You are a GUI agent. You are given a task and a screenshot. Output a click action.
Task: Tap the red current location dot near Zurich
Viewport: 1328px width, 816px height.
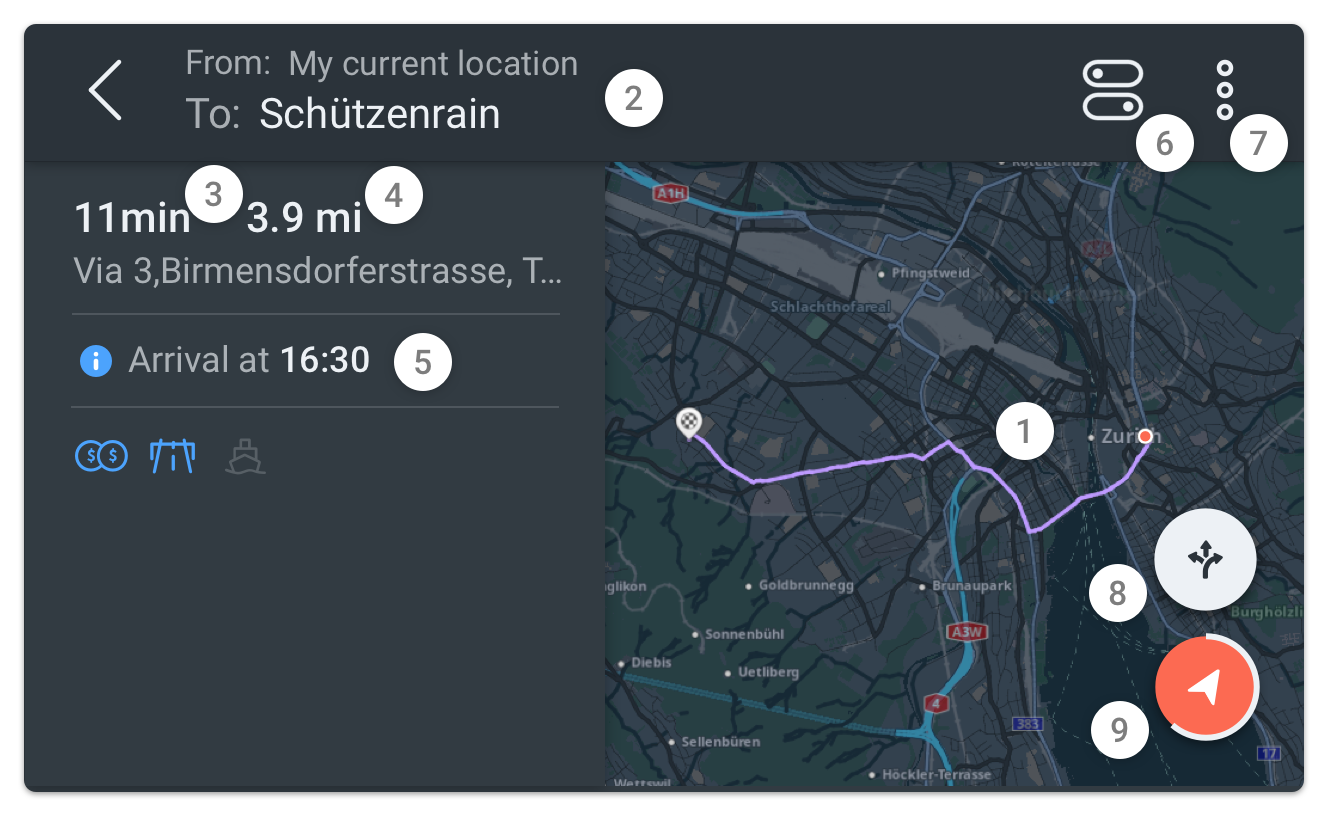(x=1145, y=435)
